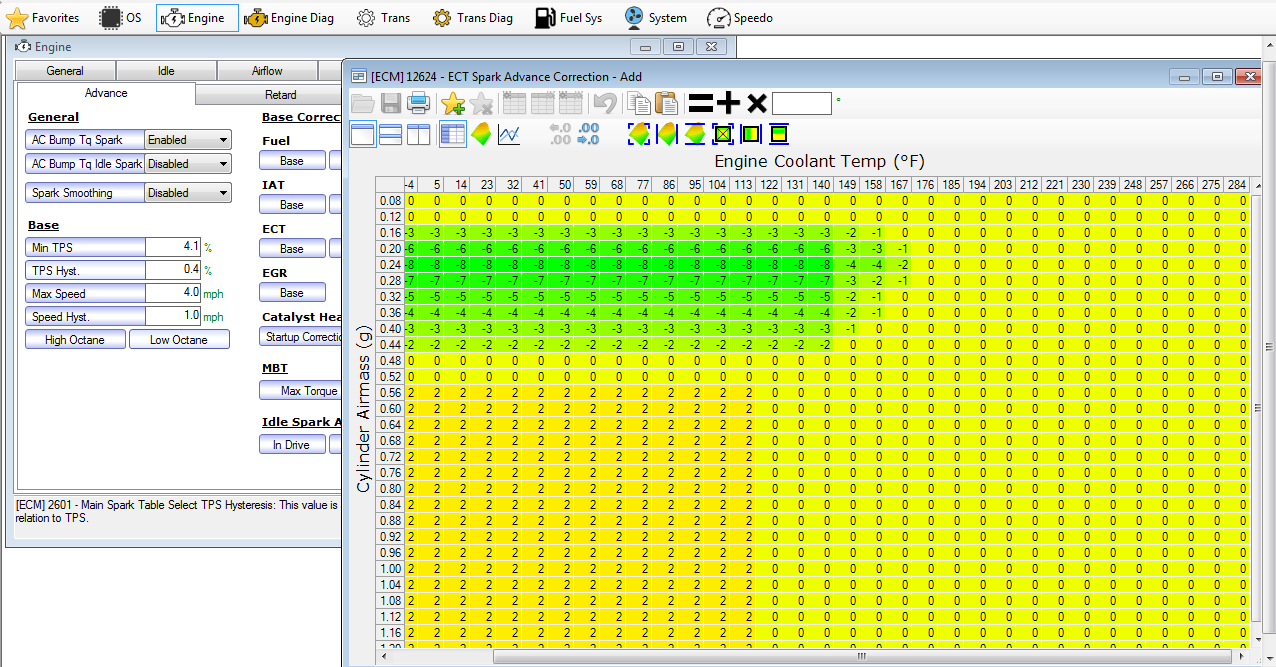Click the Min TPS input field
The height and width of the screenshot is (667, 1276).
172,246
